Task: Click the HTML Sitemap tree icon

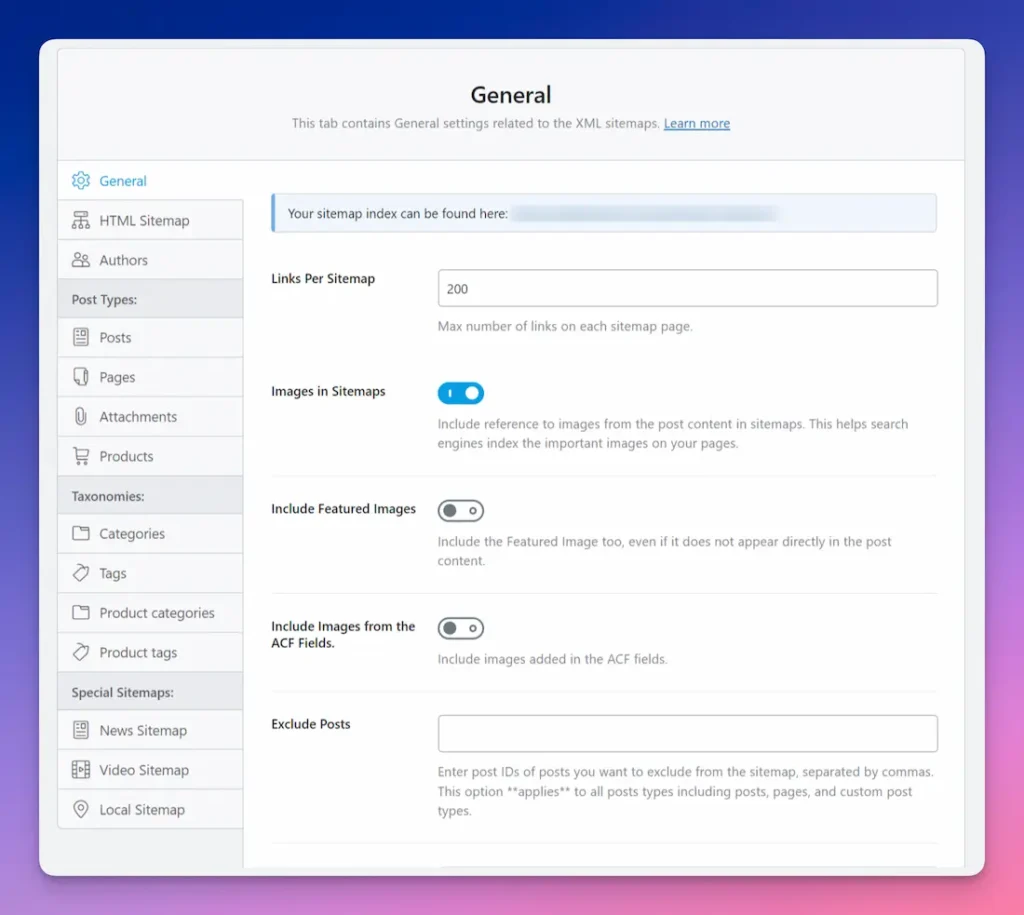Action: pos(81,221)
